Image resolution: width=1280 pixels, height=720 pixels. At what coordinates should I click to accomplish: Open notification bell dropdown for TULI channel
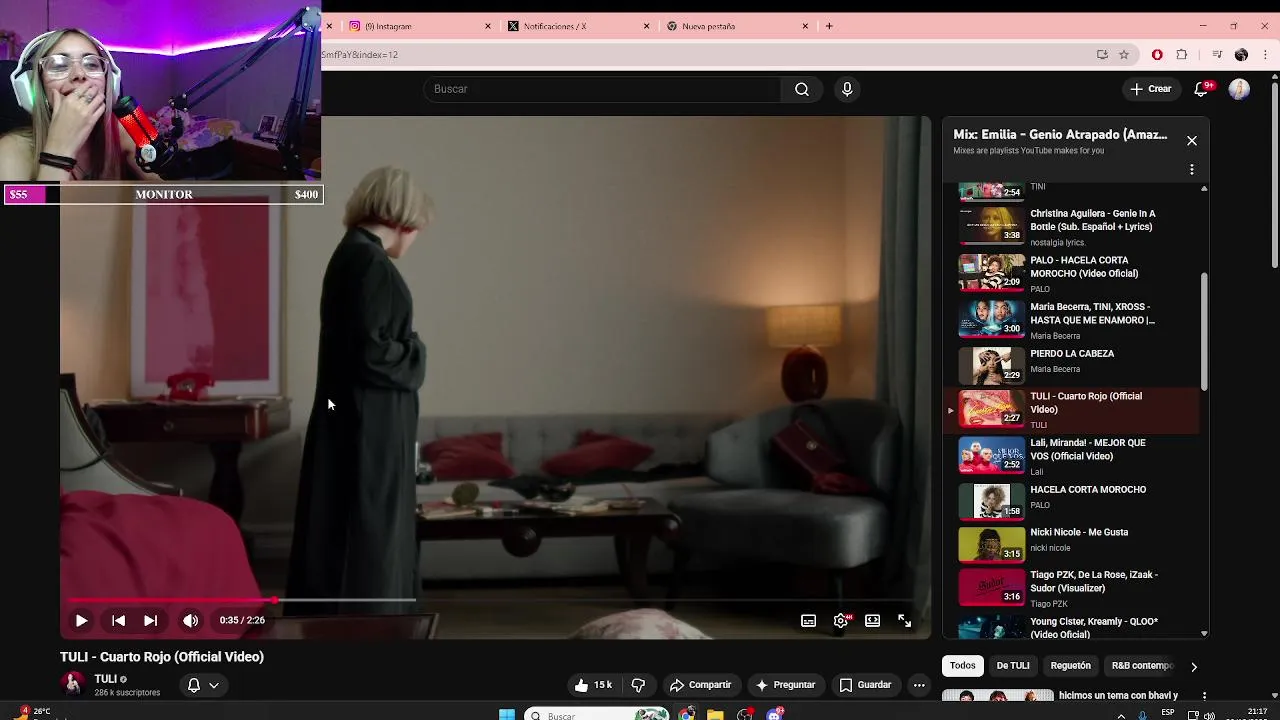tap(203, 685)
